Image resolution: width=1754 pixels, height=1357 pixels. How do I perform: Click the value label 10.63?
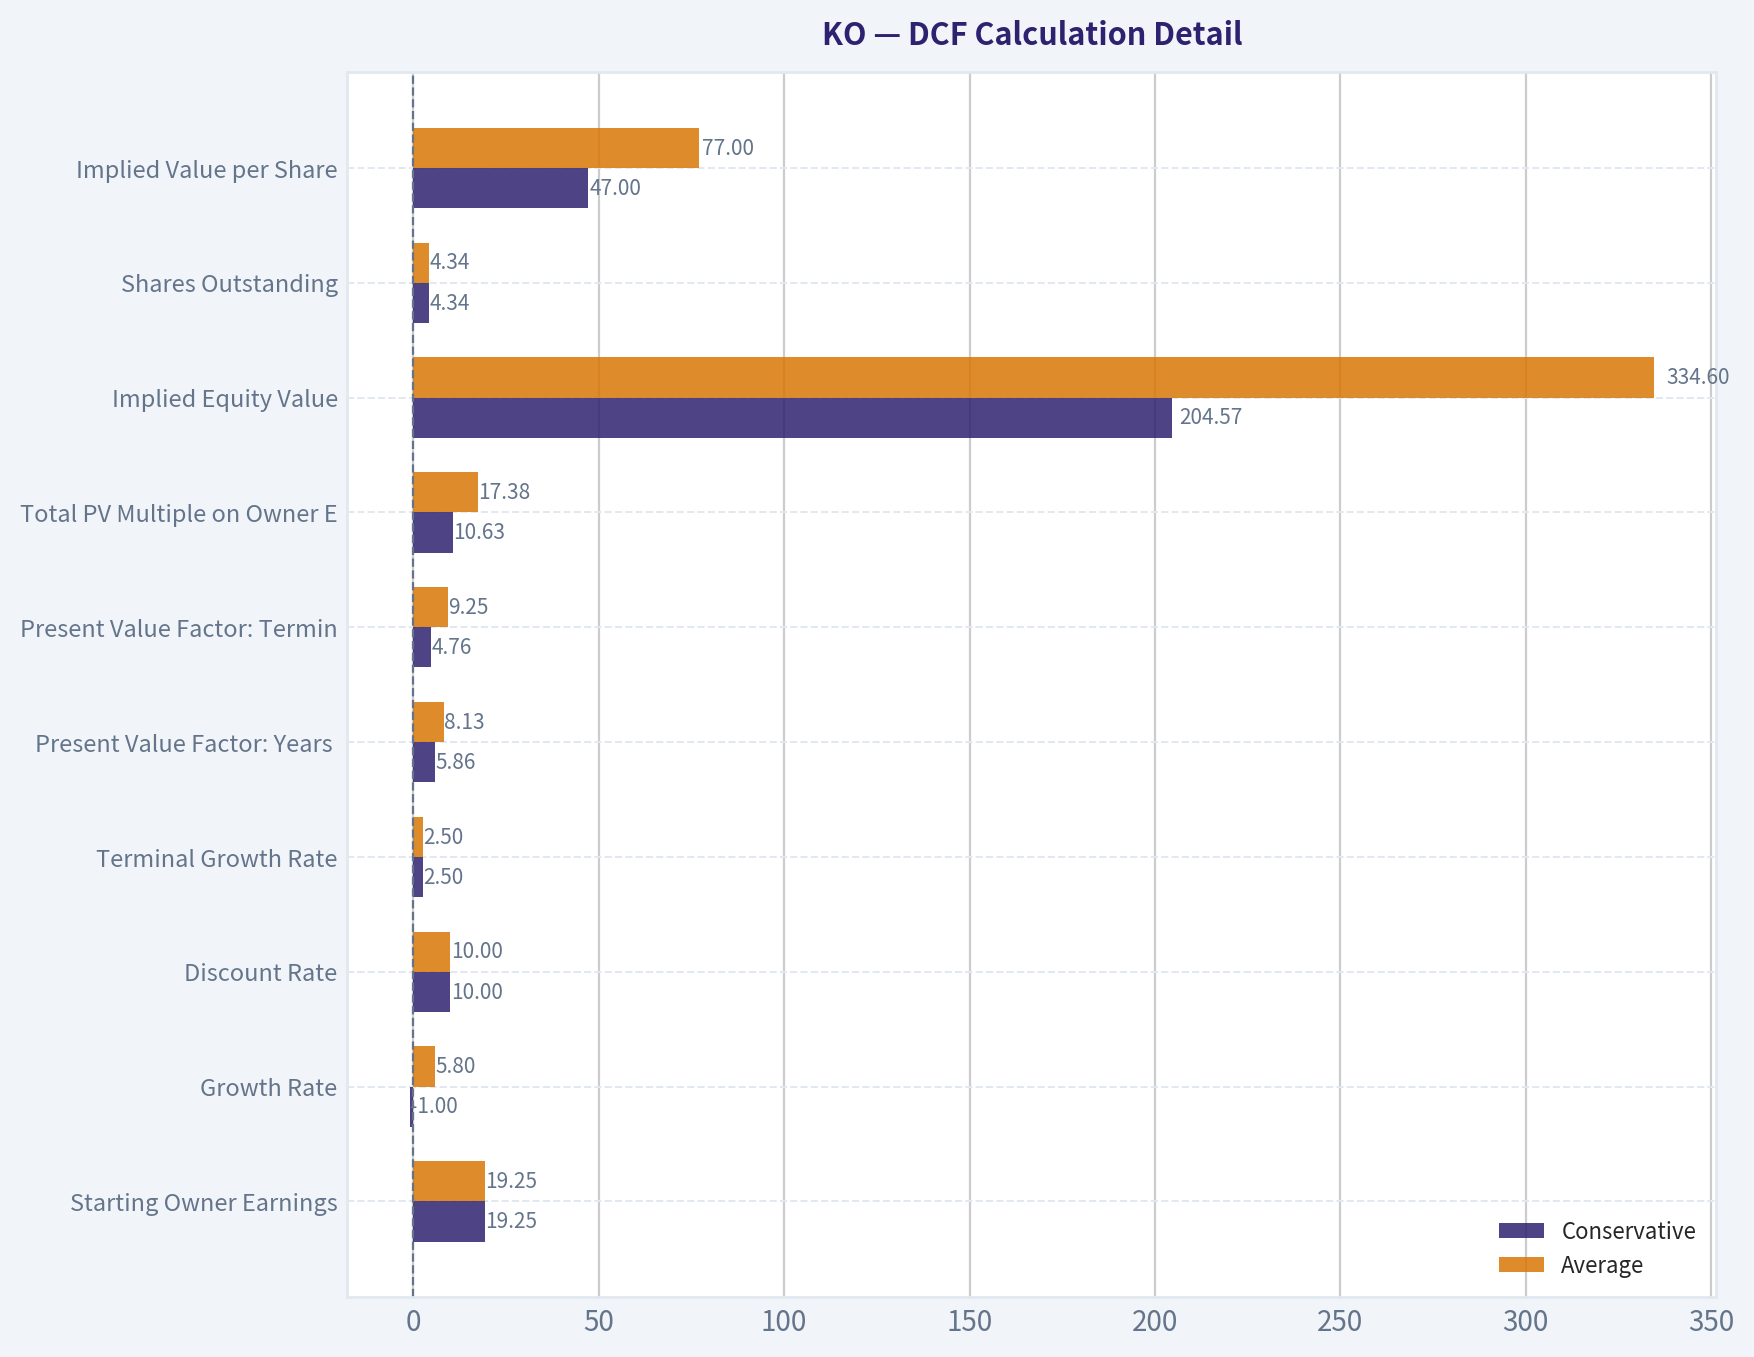(480, 532)
